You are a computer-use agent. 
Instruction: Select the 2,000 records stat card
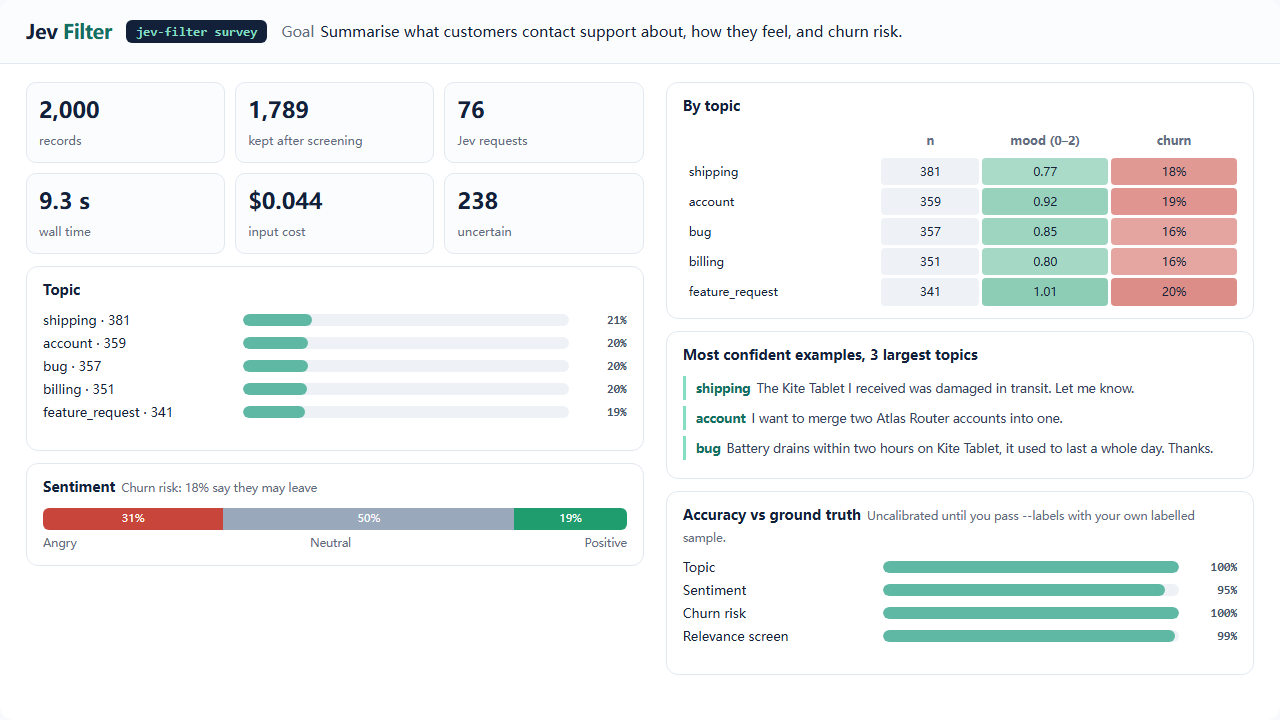click(x=125, y=122)
